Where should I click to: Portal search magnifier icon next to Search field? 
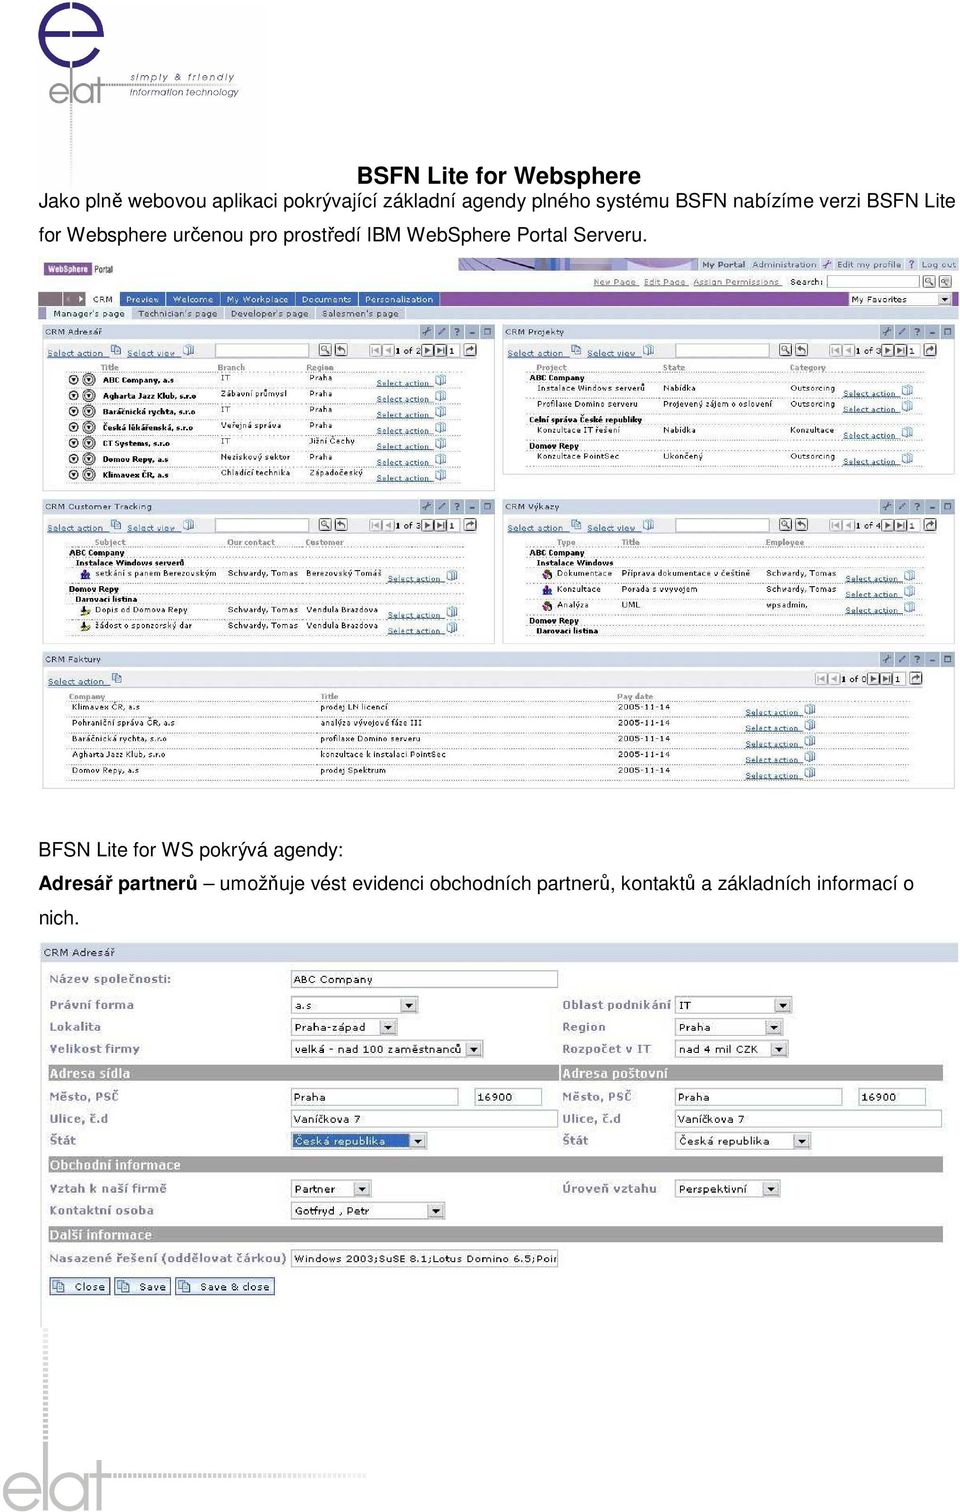click(x=929, y=282)
